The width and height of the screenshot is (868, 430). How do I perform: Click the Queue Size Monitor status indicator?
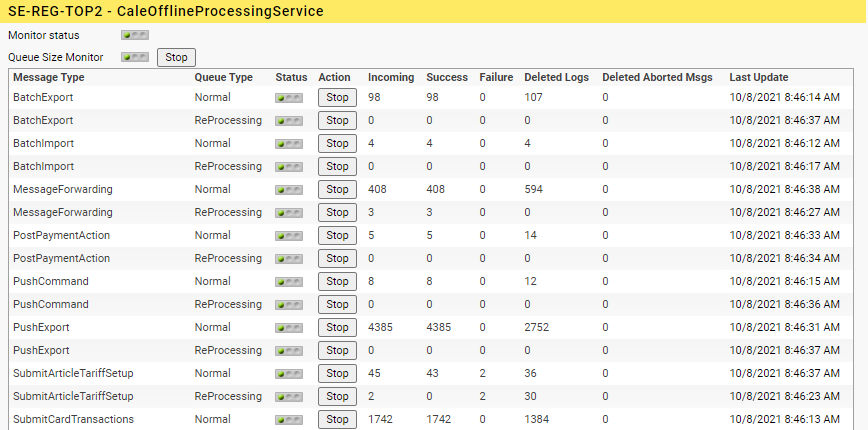135,57
